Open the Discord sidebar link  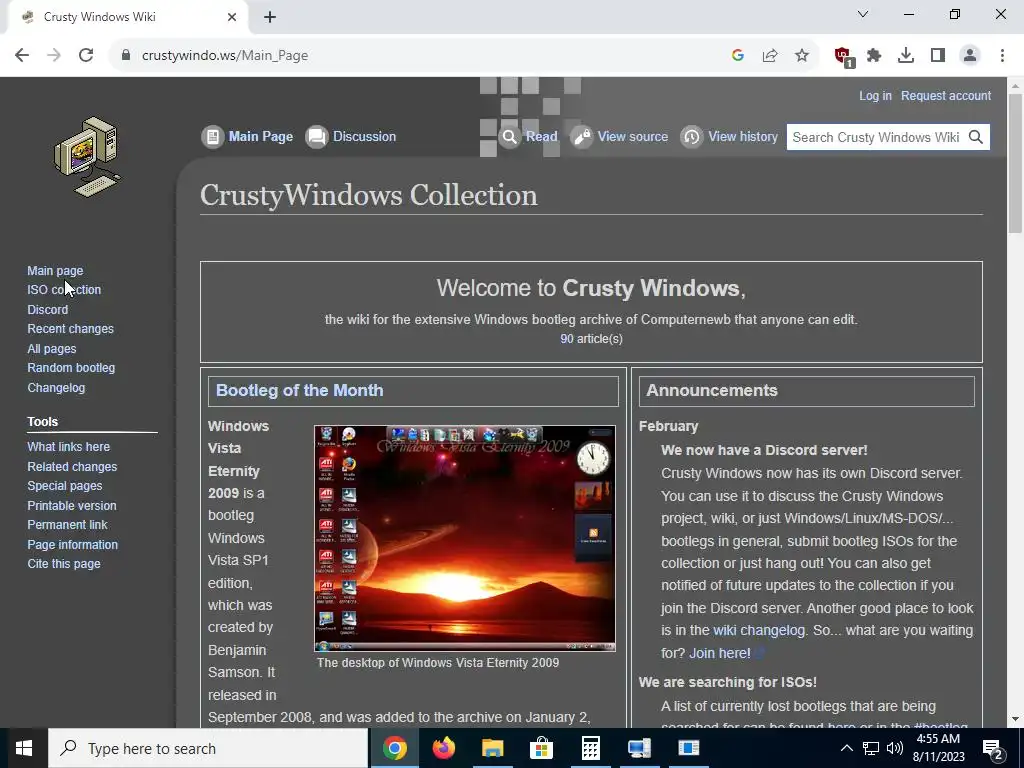tap(47, 310)
